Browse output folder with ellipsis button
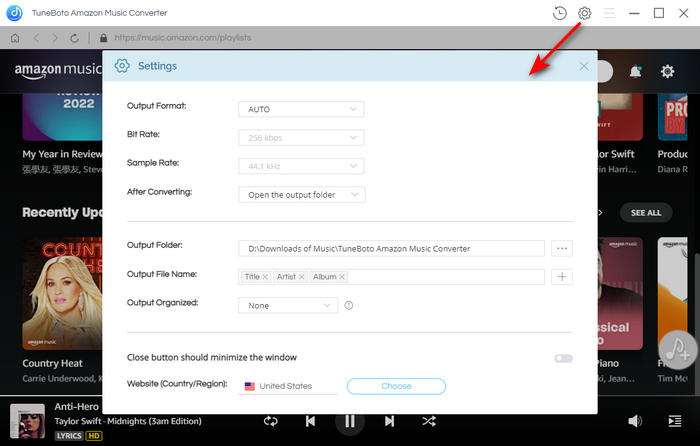This screenshot has height=446, width=700. [562, 248]
